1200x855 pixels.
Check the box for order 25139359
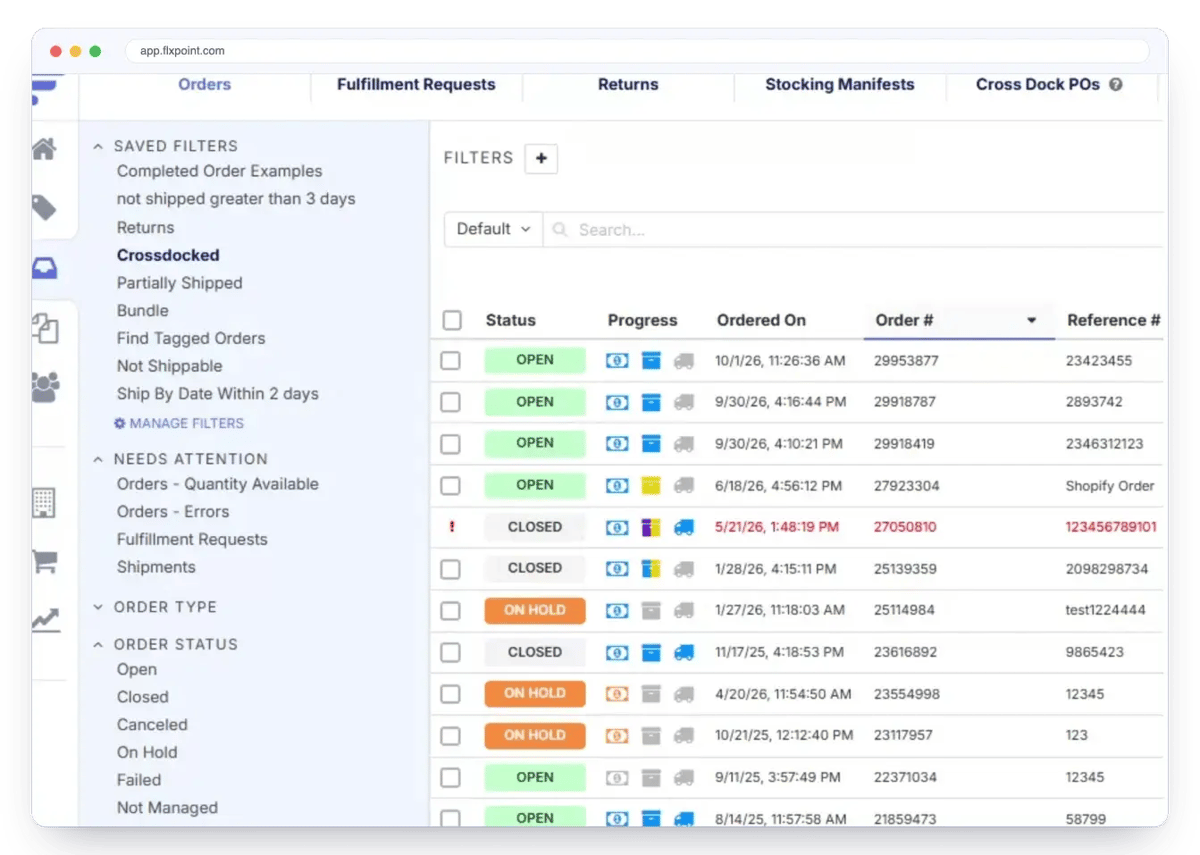[451, 569]
